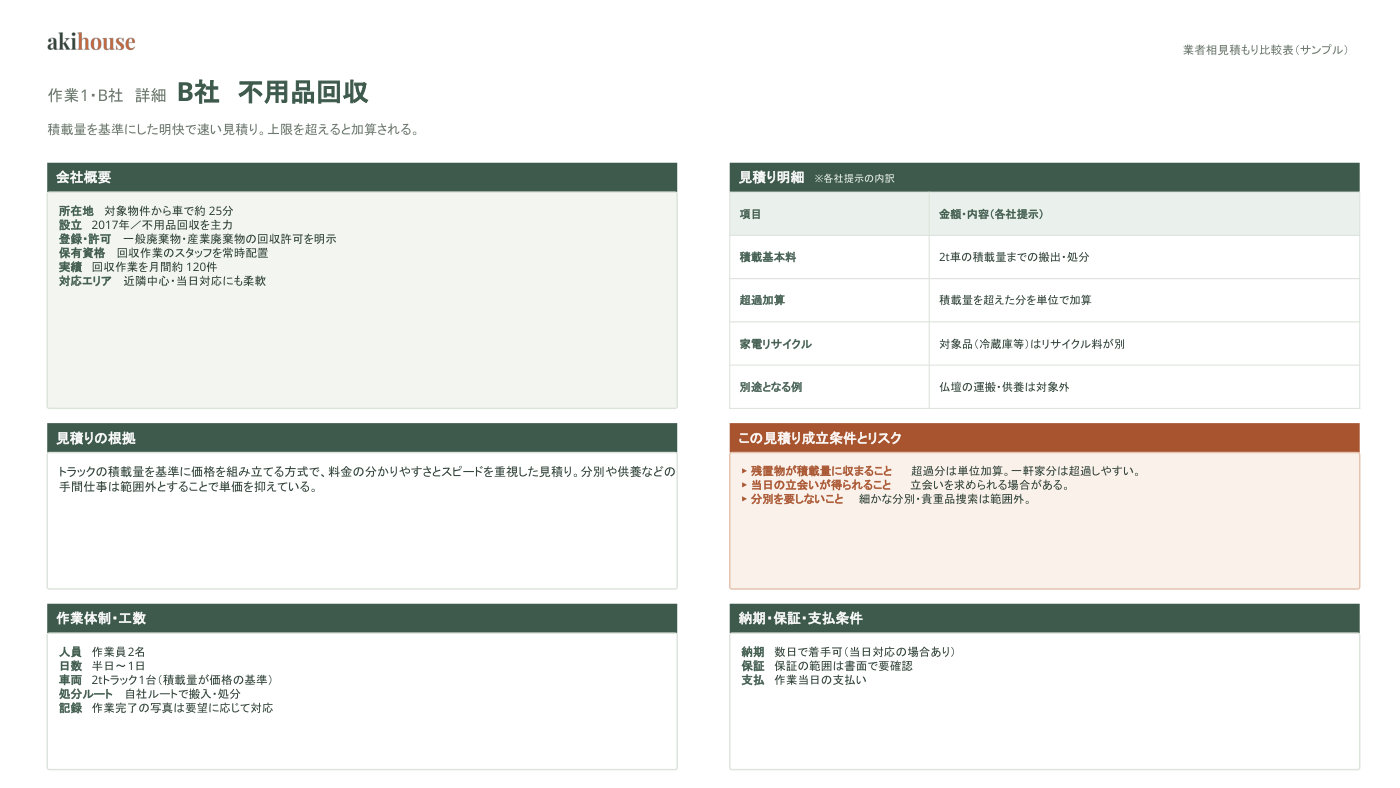Select the 作業体制・工数 section header

(362, 618)
